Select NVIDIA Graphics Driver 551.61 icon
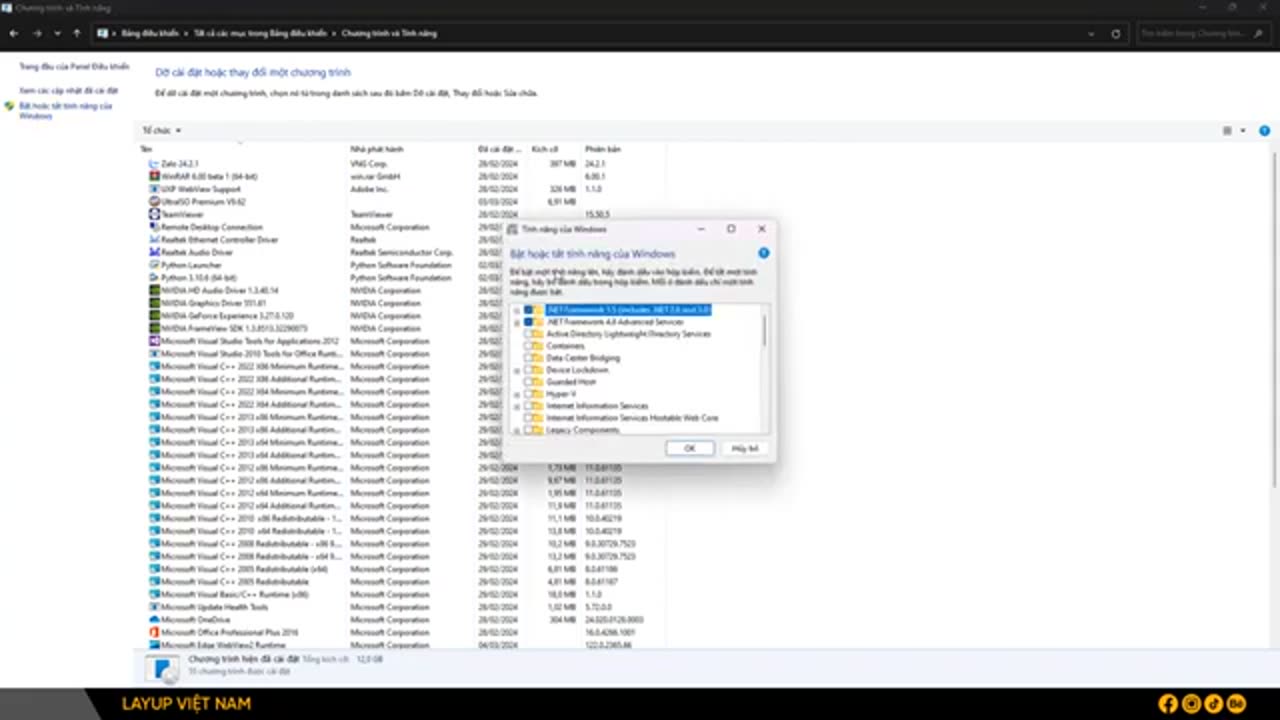The width and height of the screenshot is (1280, 720). point(154,303)
